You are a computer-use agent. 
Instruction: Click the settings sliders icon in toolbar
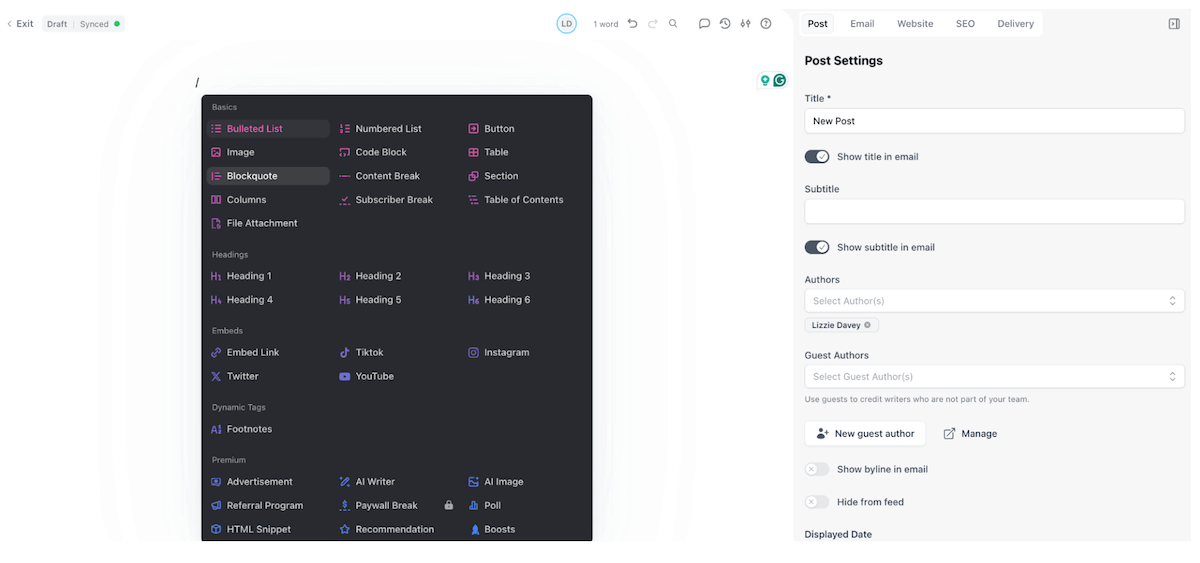click(x=745, y=24)
